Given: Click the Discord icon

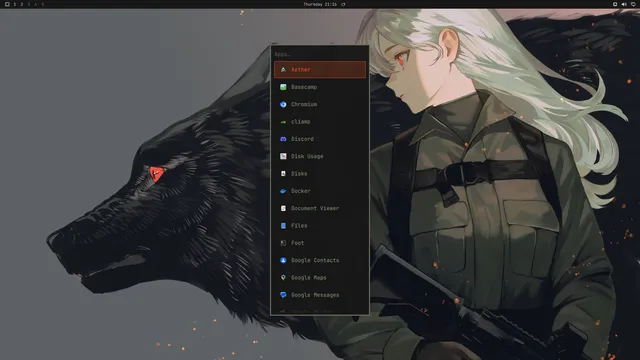Looking at the screenshot, I should pos(283,139).
